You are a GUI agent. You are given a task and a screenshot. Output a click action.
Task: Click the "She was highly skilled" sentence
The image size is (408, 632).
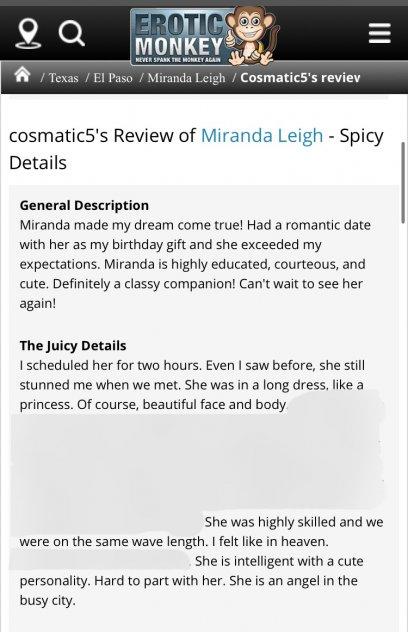pyautogui.click(x=201, y=532)
